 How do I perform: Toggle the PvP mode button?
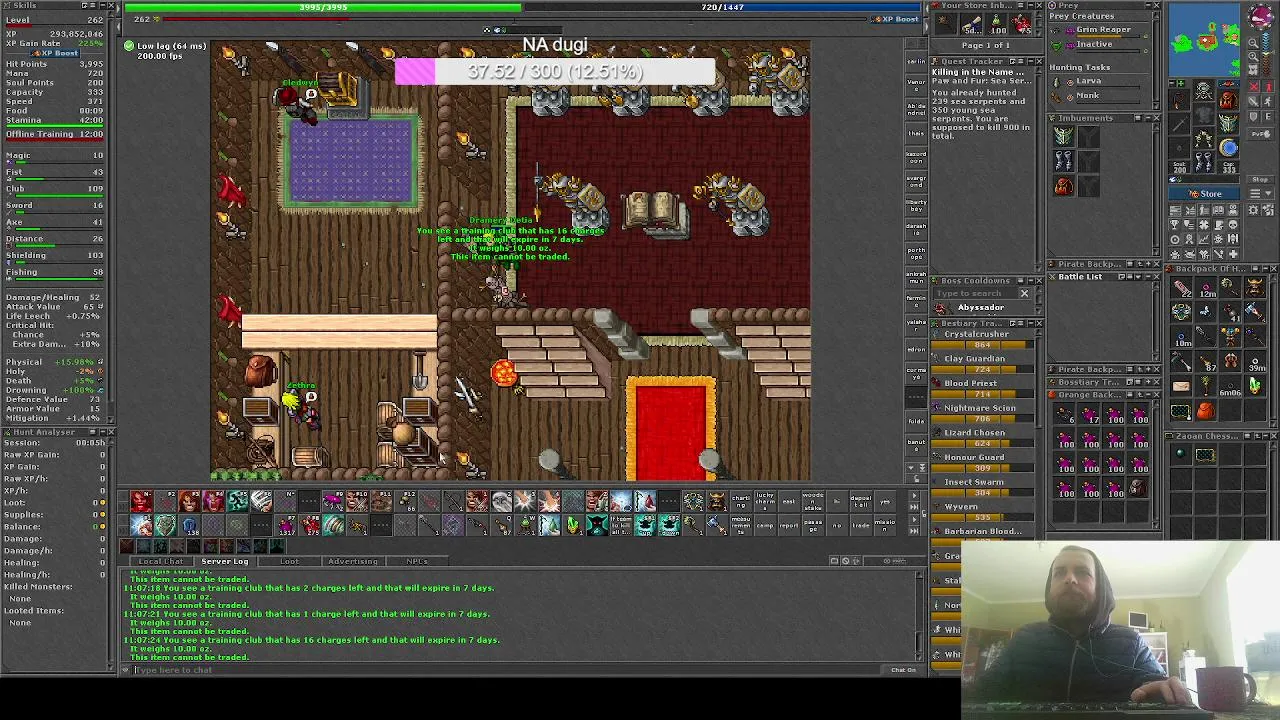coord(1260,133)
